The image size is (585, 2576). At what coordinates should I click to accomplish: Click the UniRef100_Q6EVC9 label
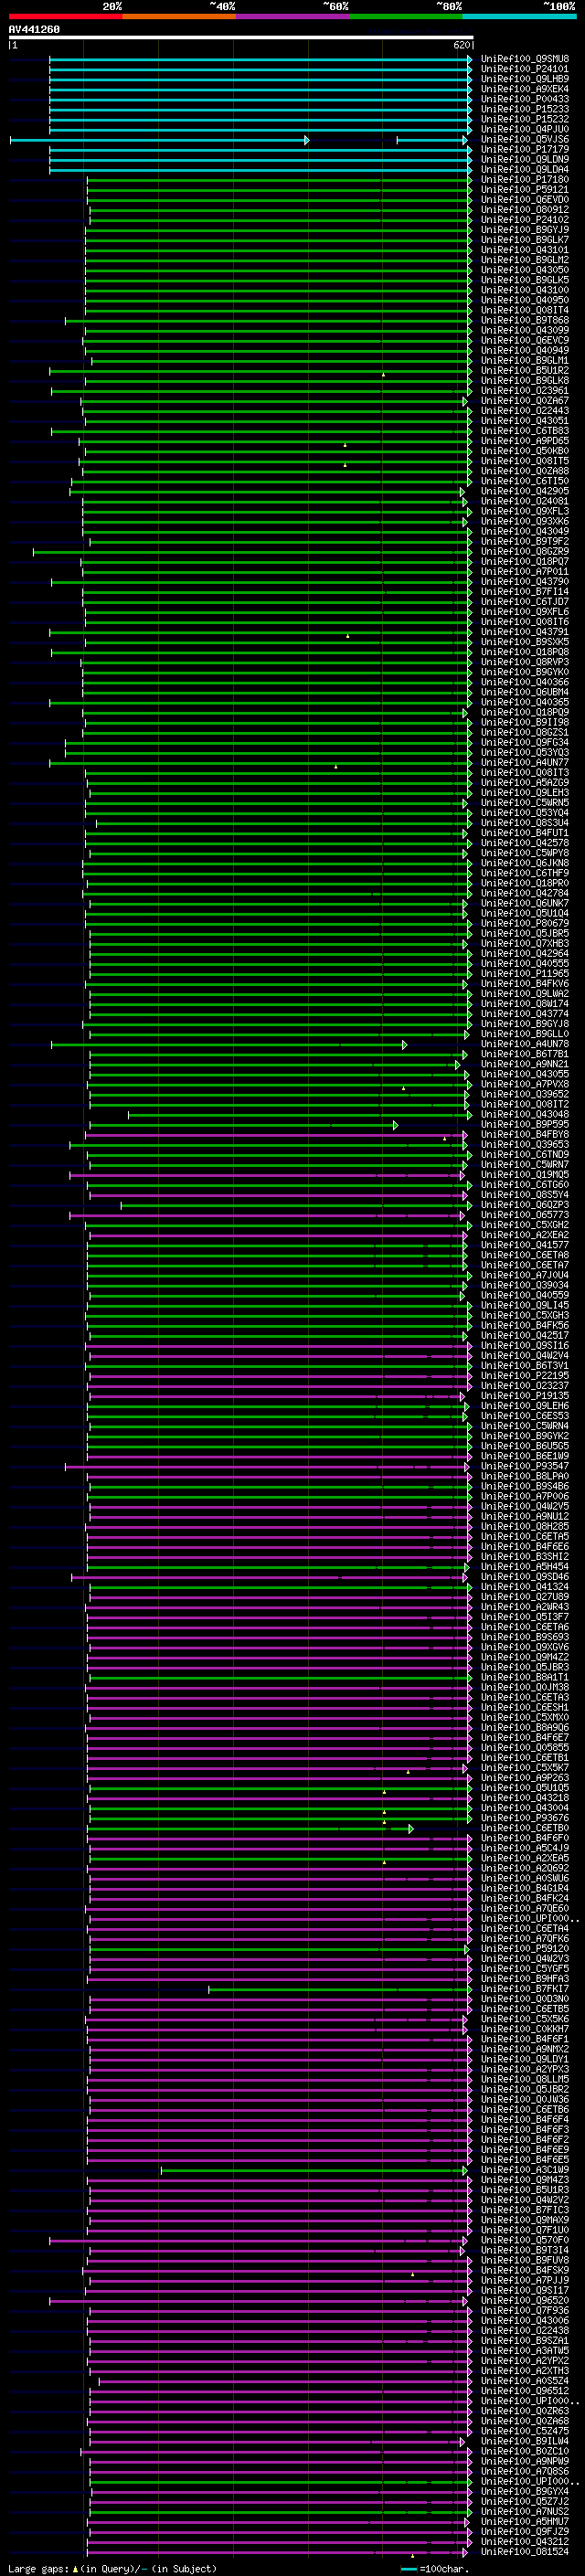(525, 341)
